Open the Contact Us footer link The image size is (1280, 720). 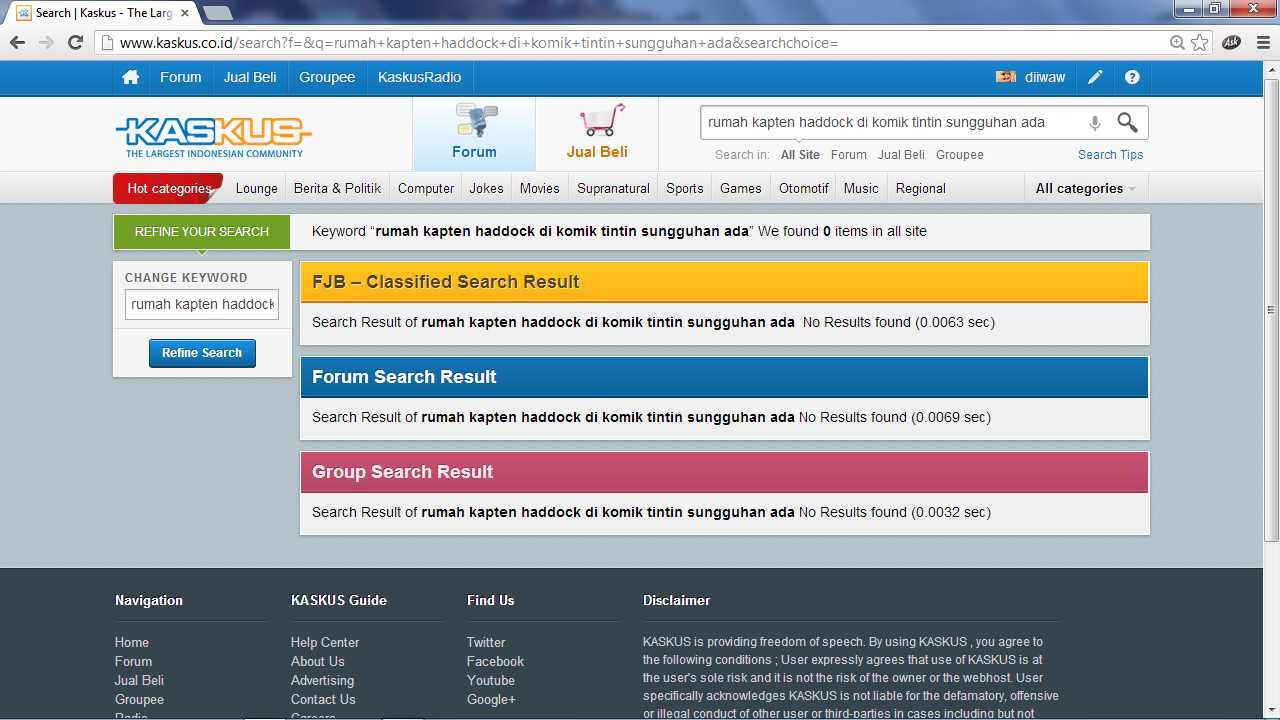click(x=323, y=700)
